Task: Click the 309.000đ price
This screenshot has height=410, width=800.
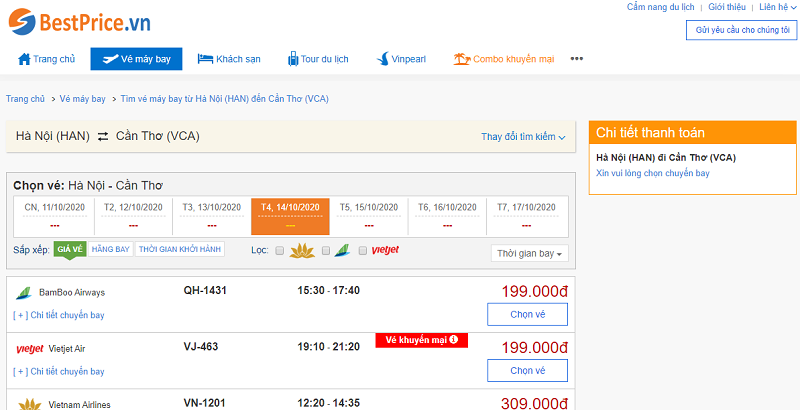Action: pos(535,403)
